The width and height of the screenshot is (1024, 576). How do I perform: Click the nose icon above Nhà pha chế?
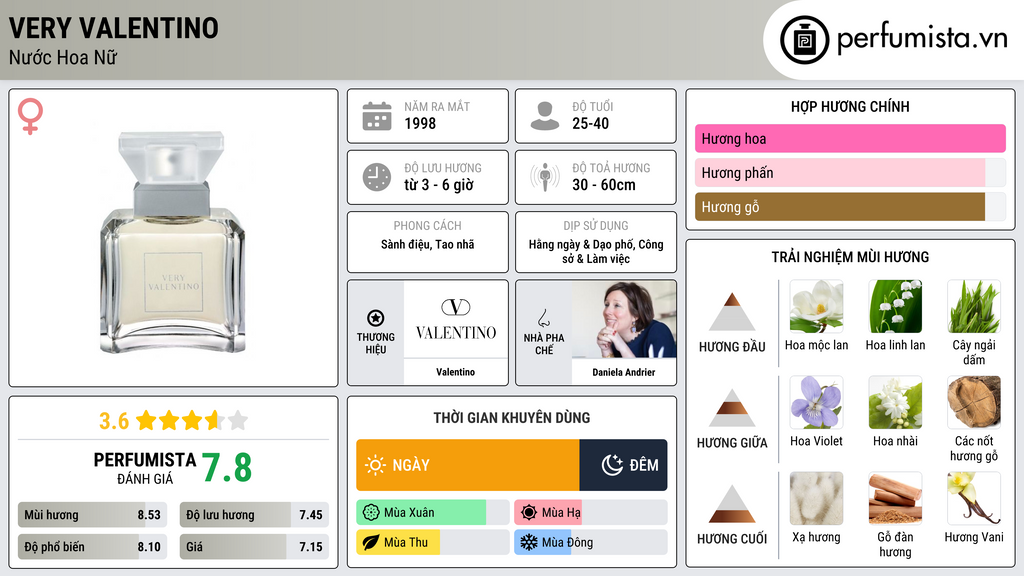pyautogui.click(x=543, y=318)
